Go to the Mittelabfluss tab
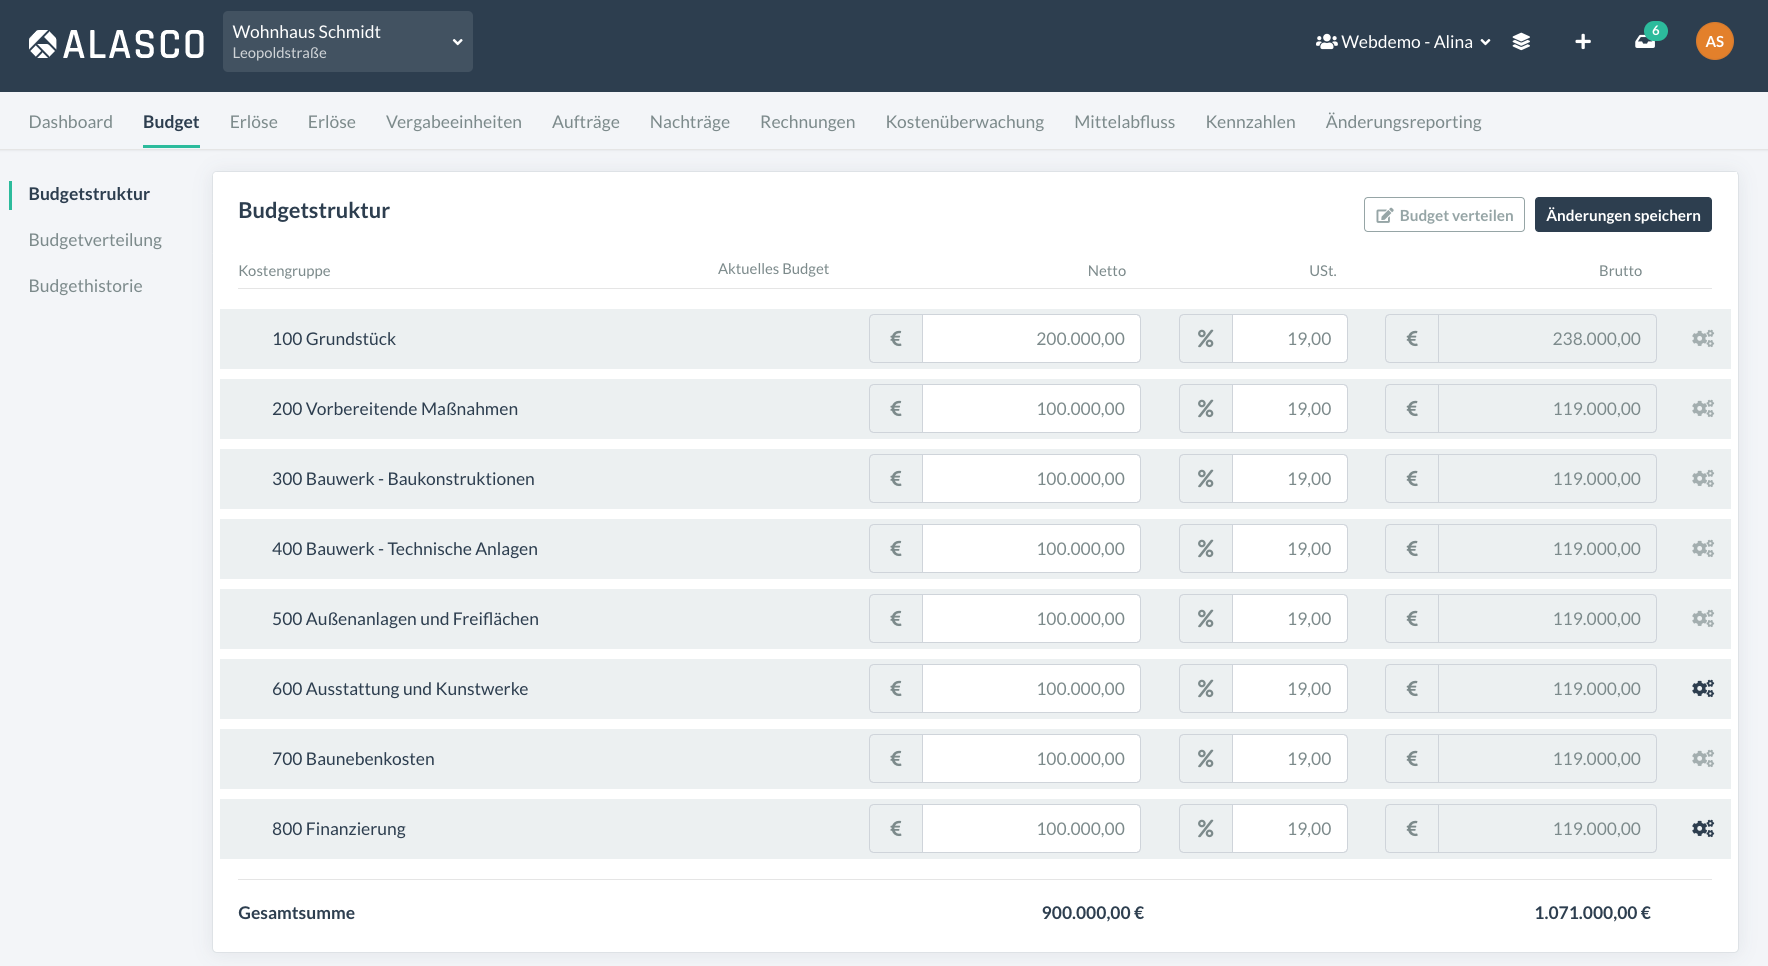This screenshot has height=966, width=1768. [1125, 122]
